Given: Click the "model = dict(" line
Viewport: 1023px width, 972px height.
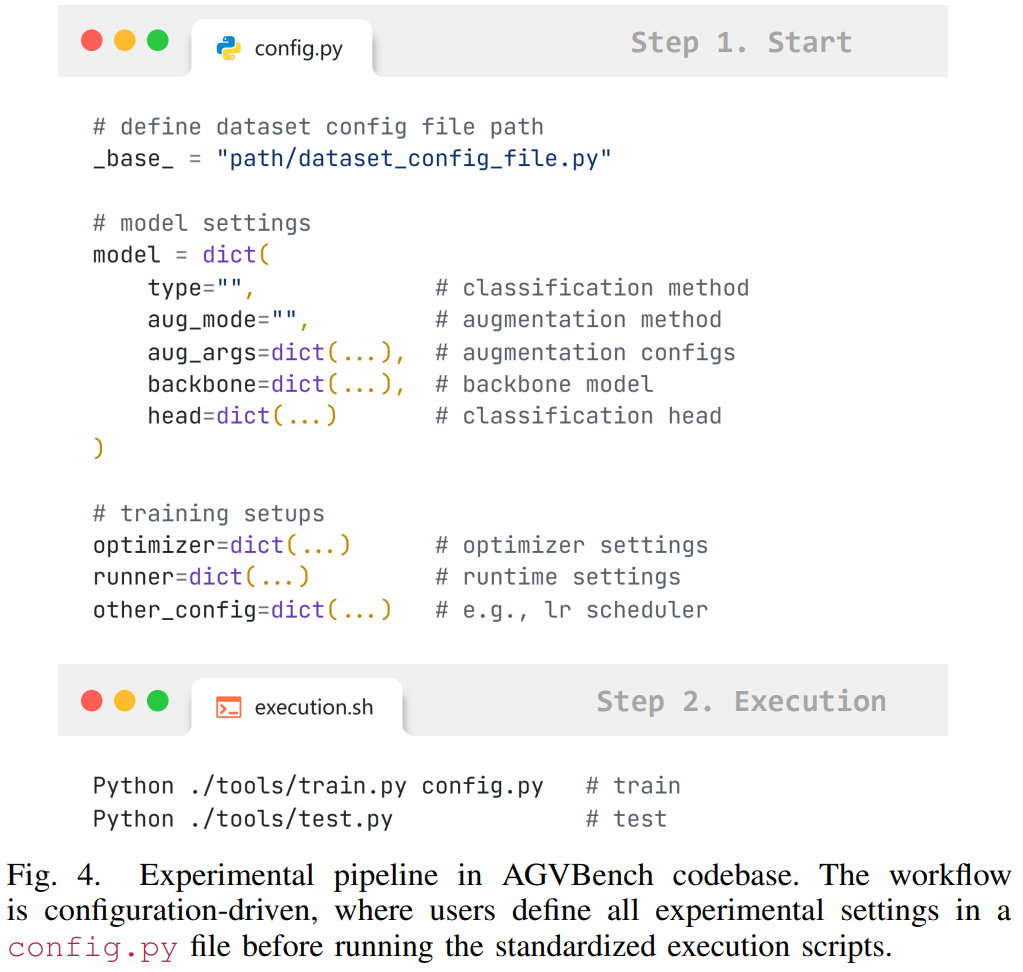Looking at the screenshot, I should coord(181,255).
